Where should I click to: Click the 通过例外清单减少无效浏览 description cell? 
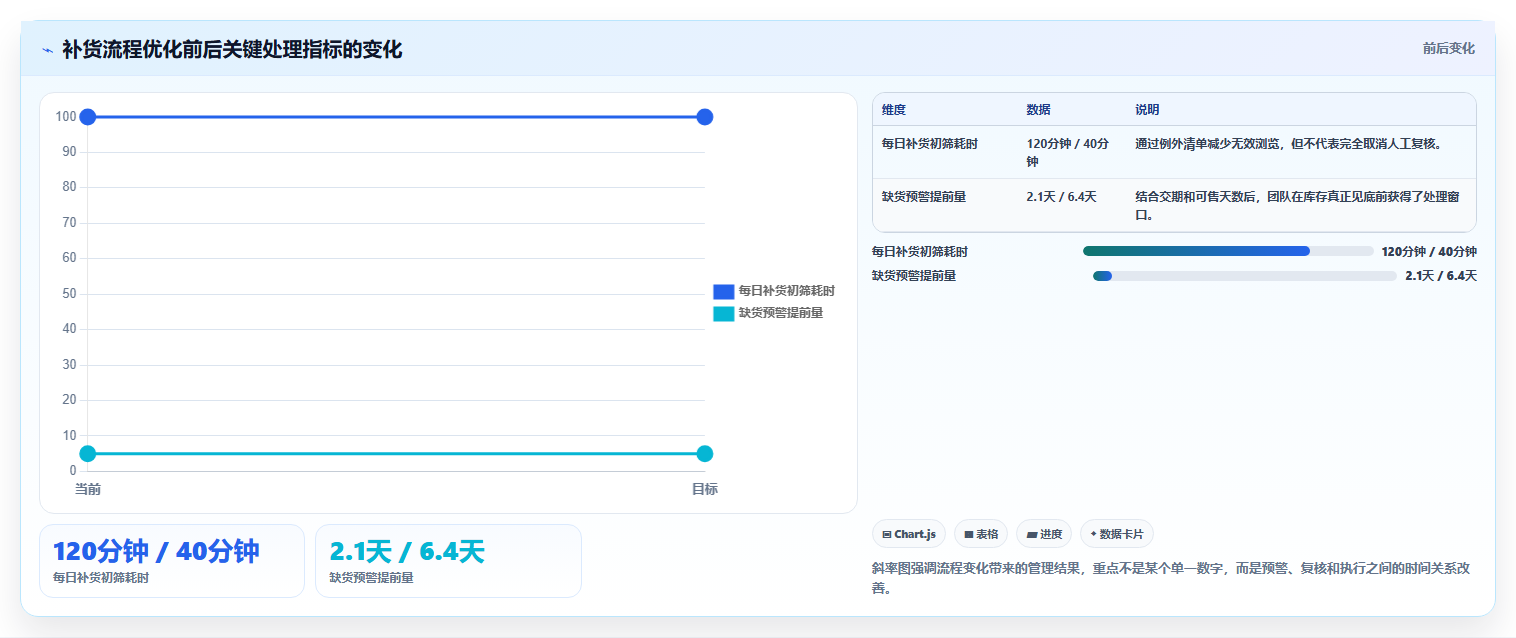point(1301,152)
